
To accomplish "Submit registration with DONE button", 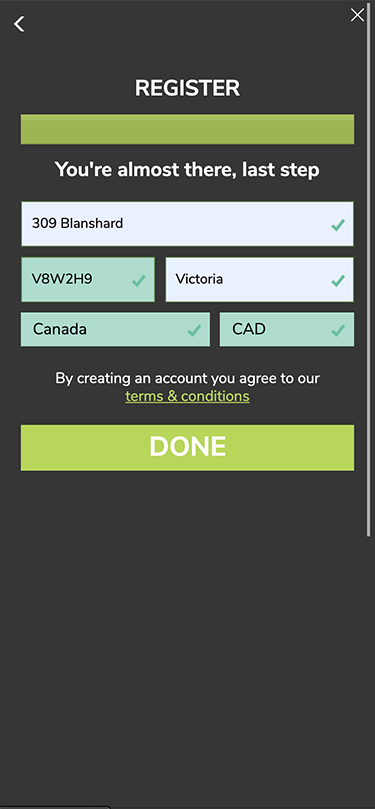I will coord(187,447).
